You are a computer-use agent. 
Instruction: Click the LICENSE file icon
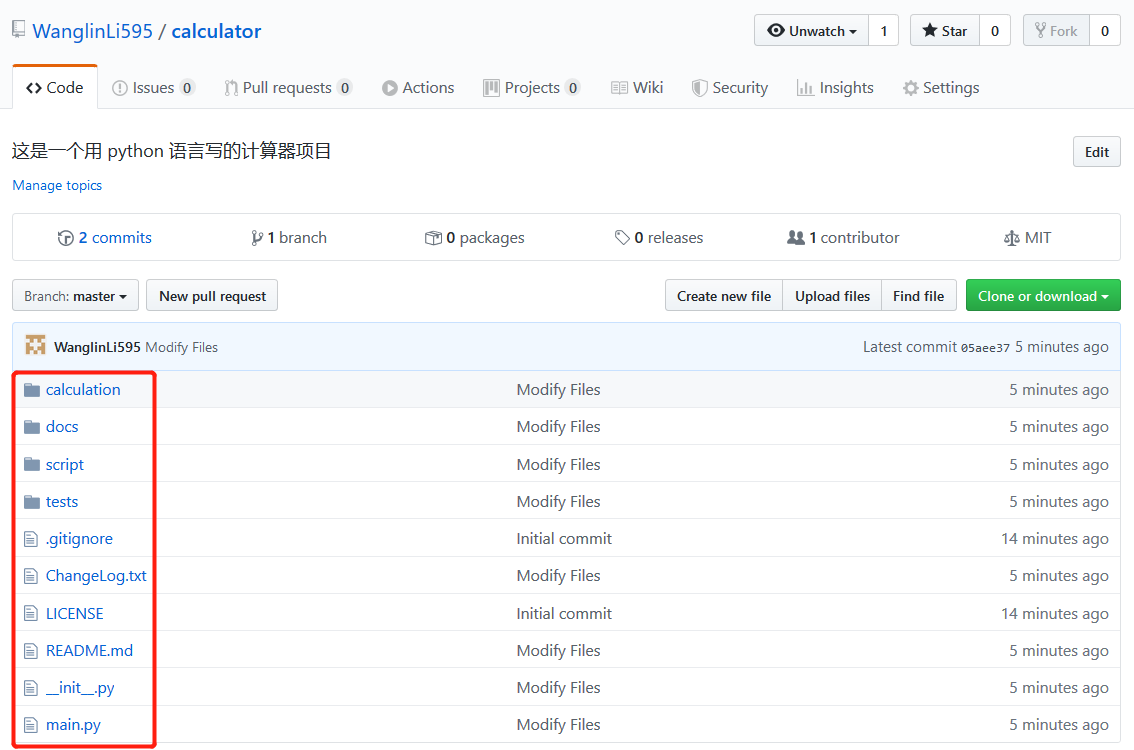click(31, 613)
